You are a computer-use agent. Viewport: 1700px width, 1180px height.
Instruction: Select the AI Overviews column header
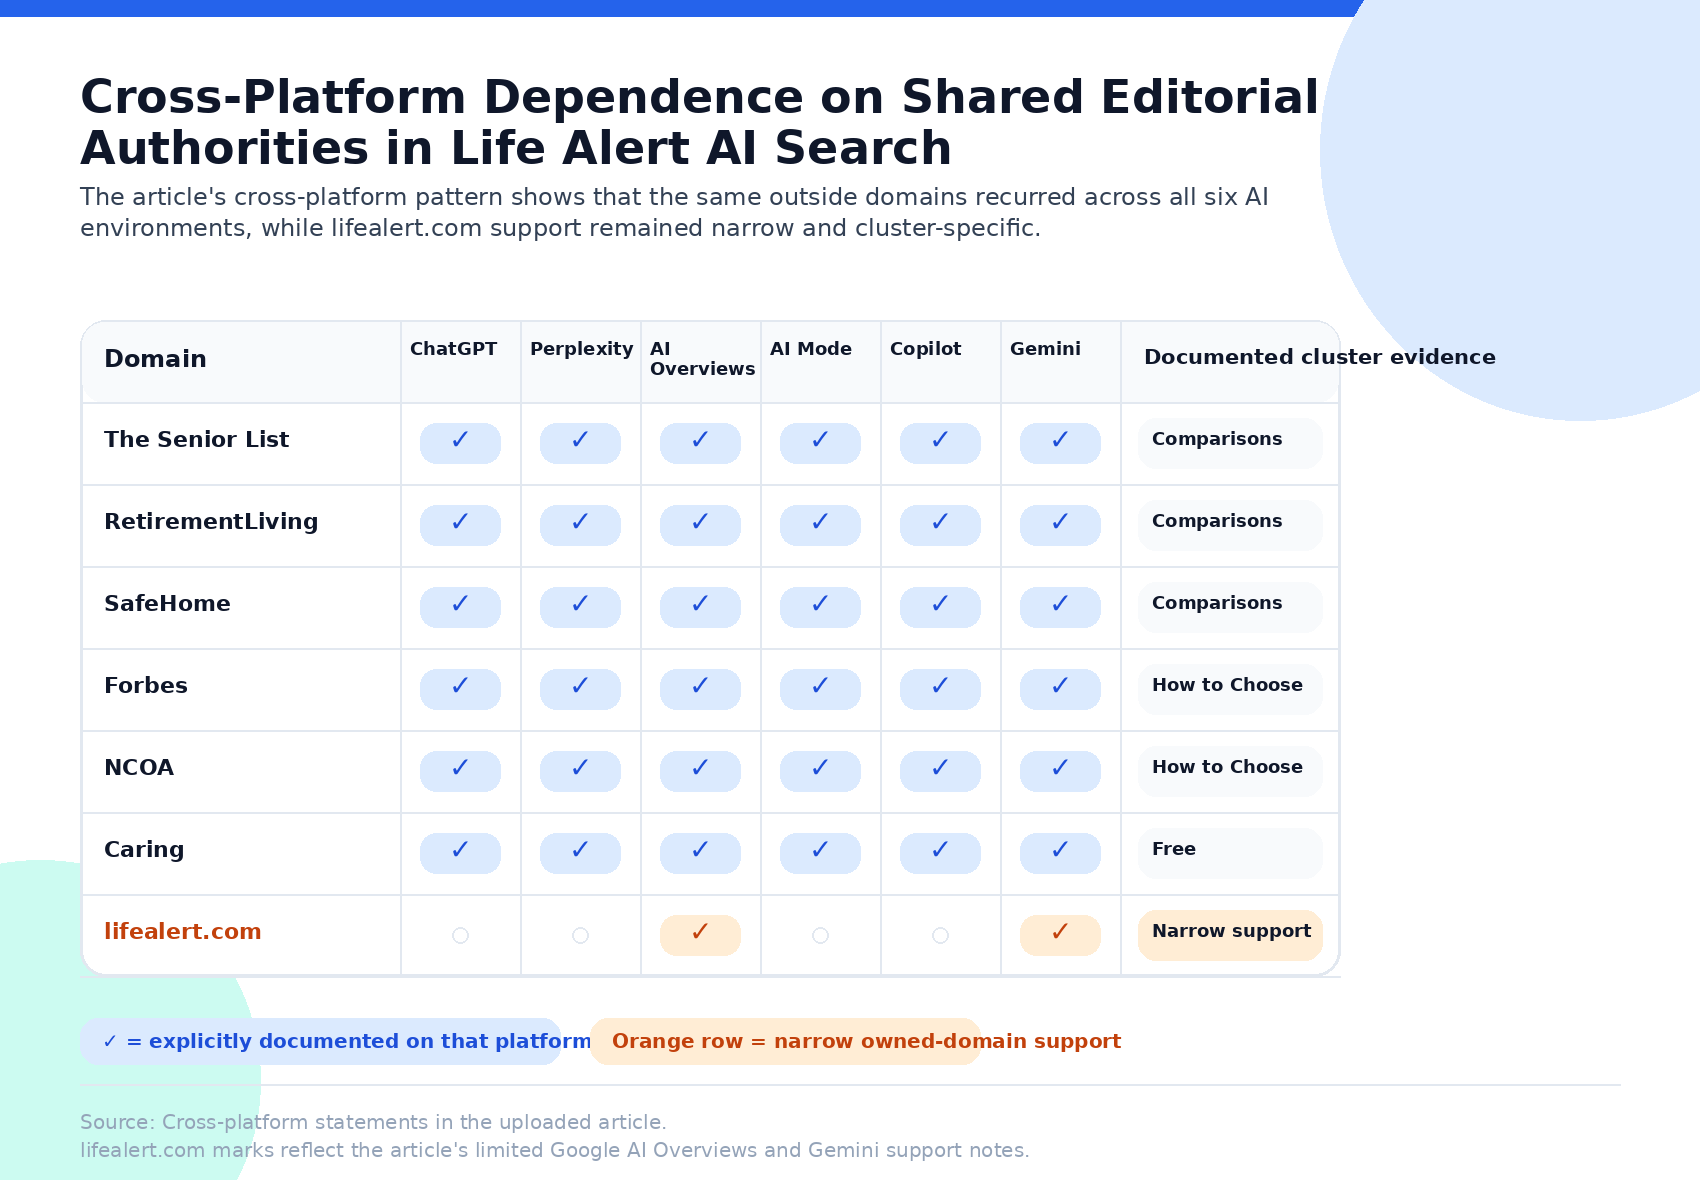(x=702, y=359)
